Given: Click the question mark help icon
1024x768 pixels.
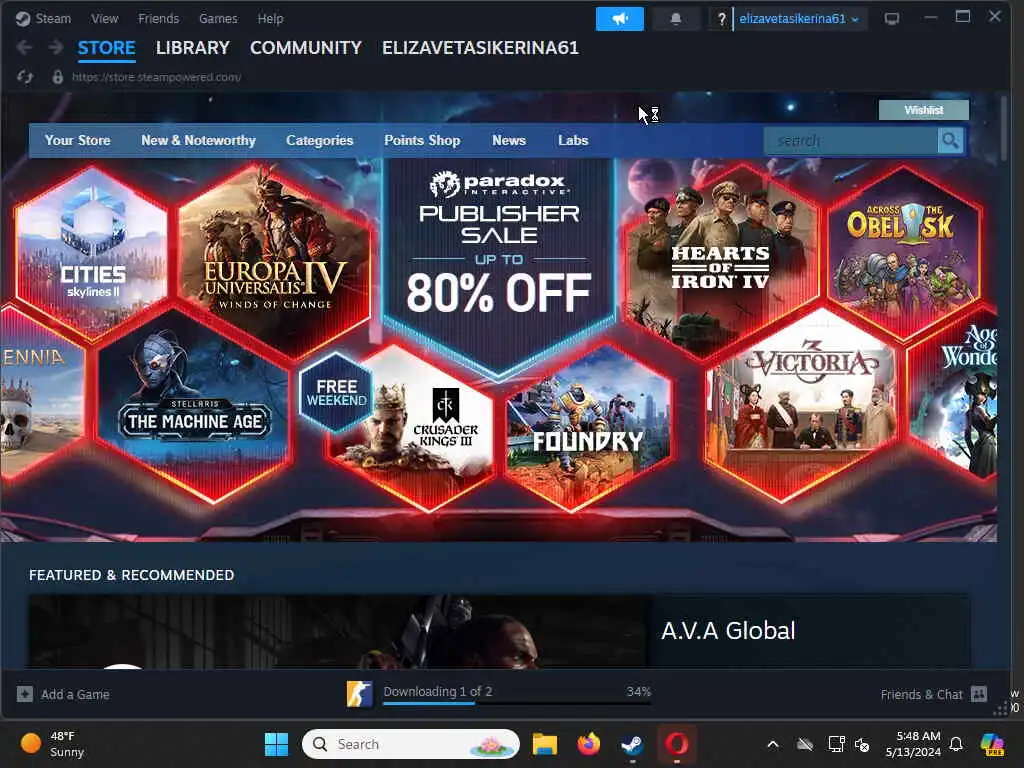Looking at the screenshot, I should point(721,19).
